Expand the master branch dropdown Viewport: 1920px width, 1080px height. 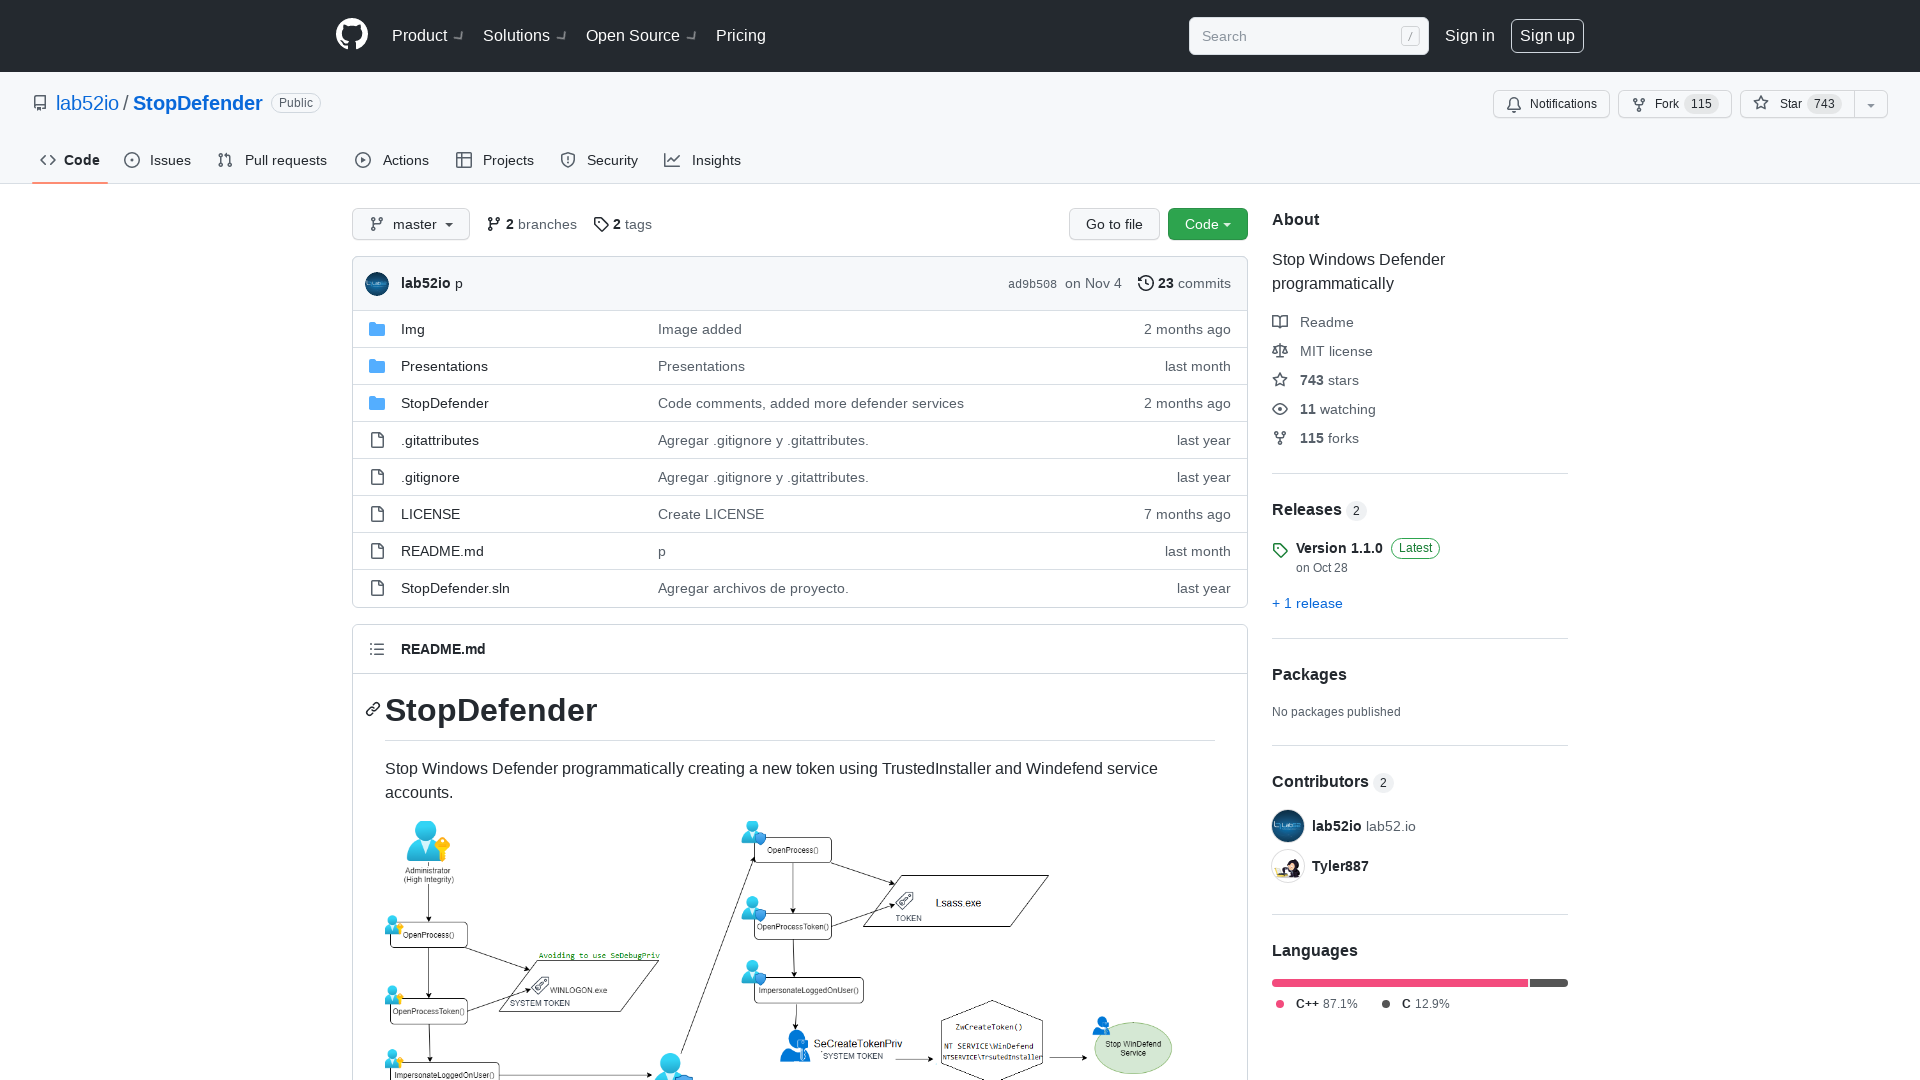click(x=410, y=224)
